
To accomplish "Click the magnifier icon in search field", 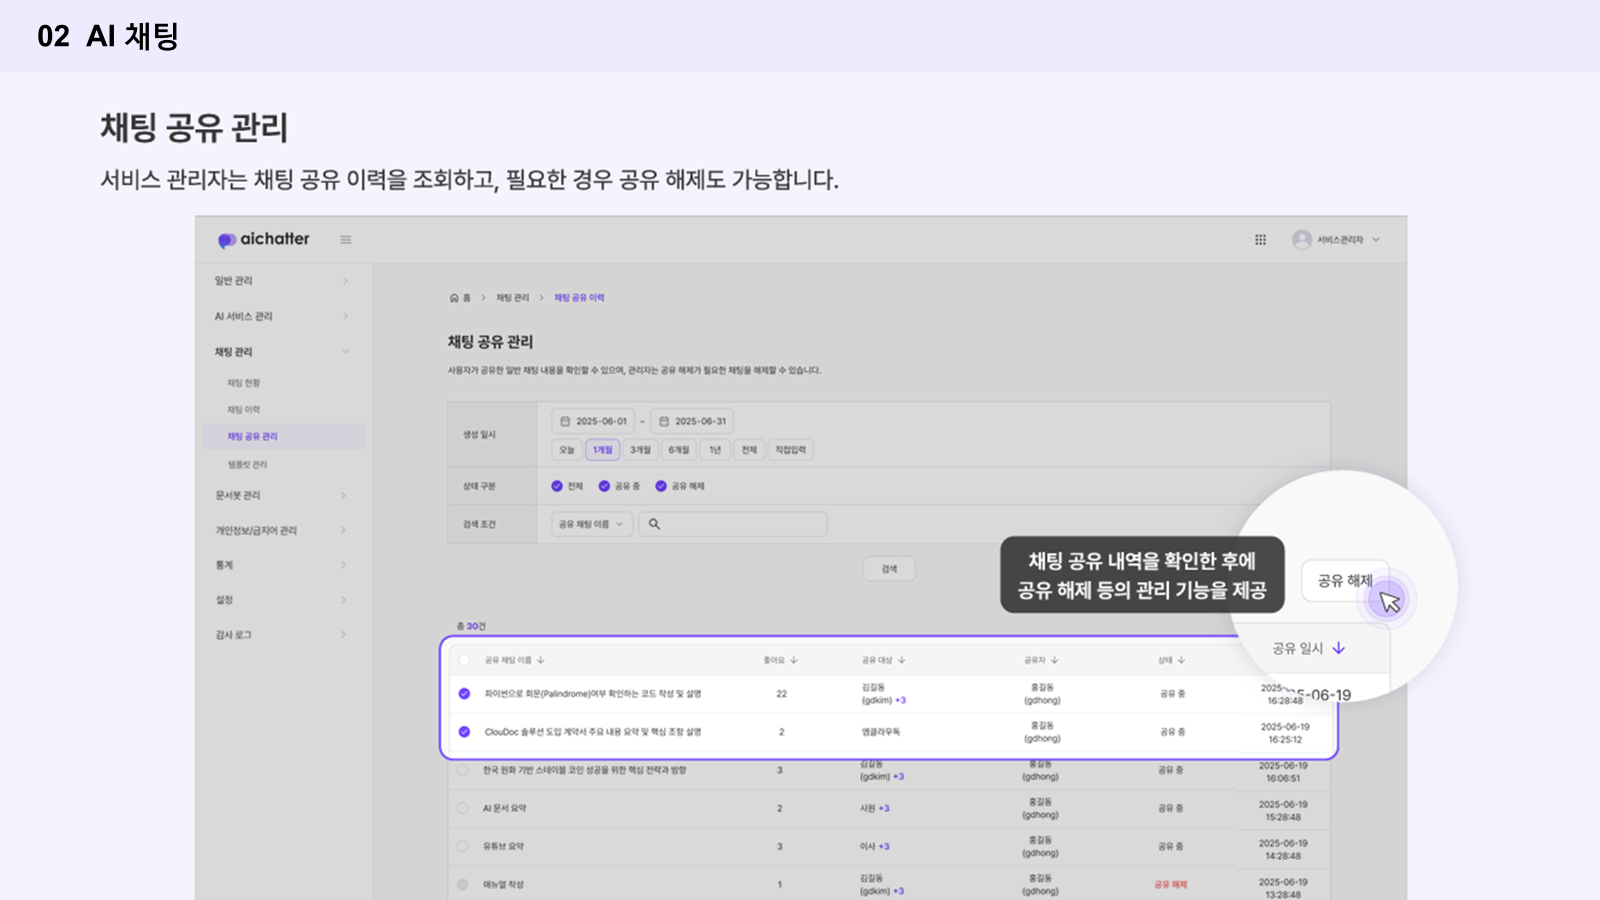I will 654,524.
